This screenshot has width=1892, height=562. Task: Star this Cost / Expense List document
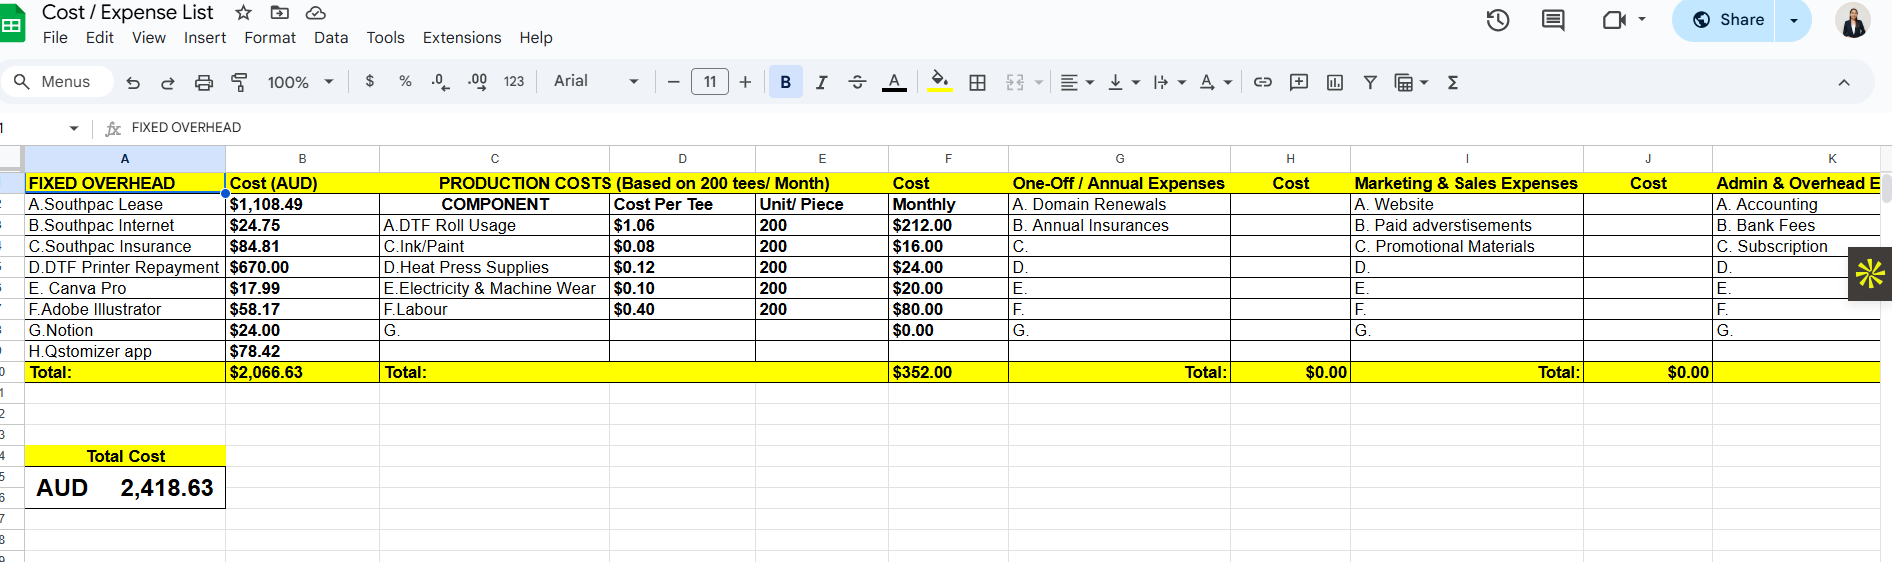243,13
